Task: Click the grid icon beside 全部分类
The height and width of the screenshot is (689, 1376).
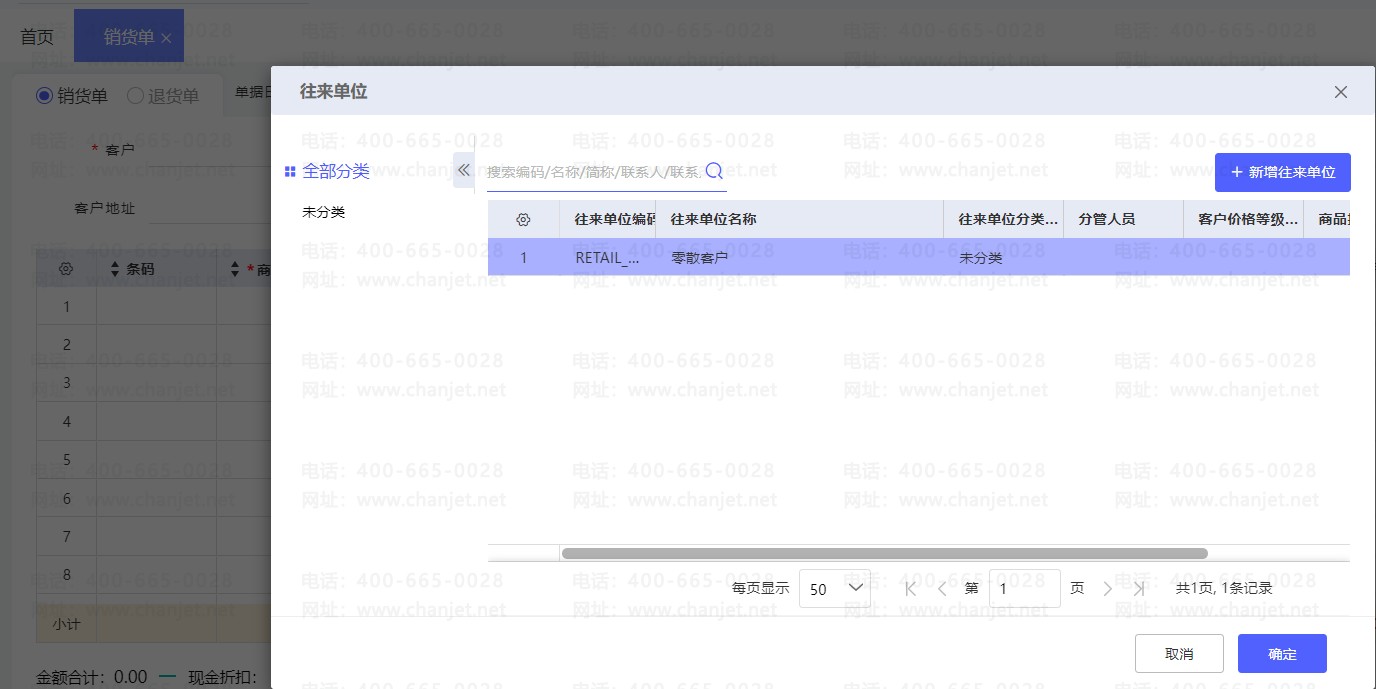Action: tap(290, 172)
